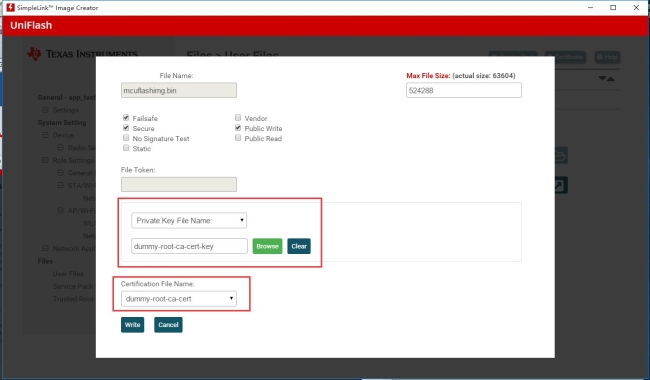Click the File Name field showing mcuflashimg.bin
Screen dimensions: 650x380
pyautogui.click(x=179, y=90)
